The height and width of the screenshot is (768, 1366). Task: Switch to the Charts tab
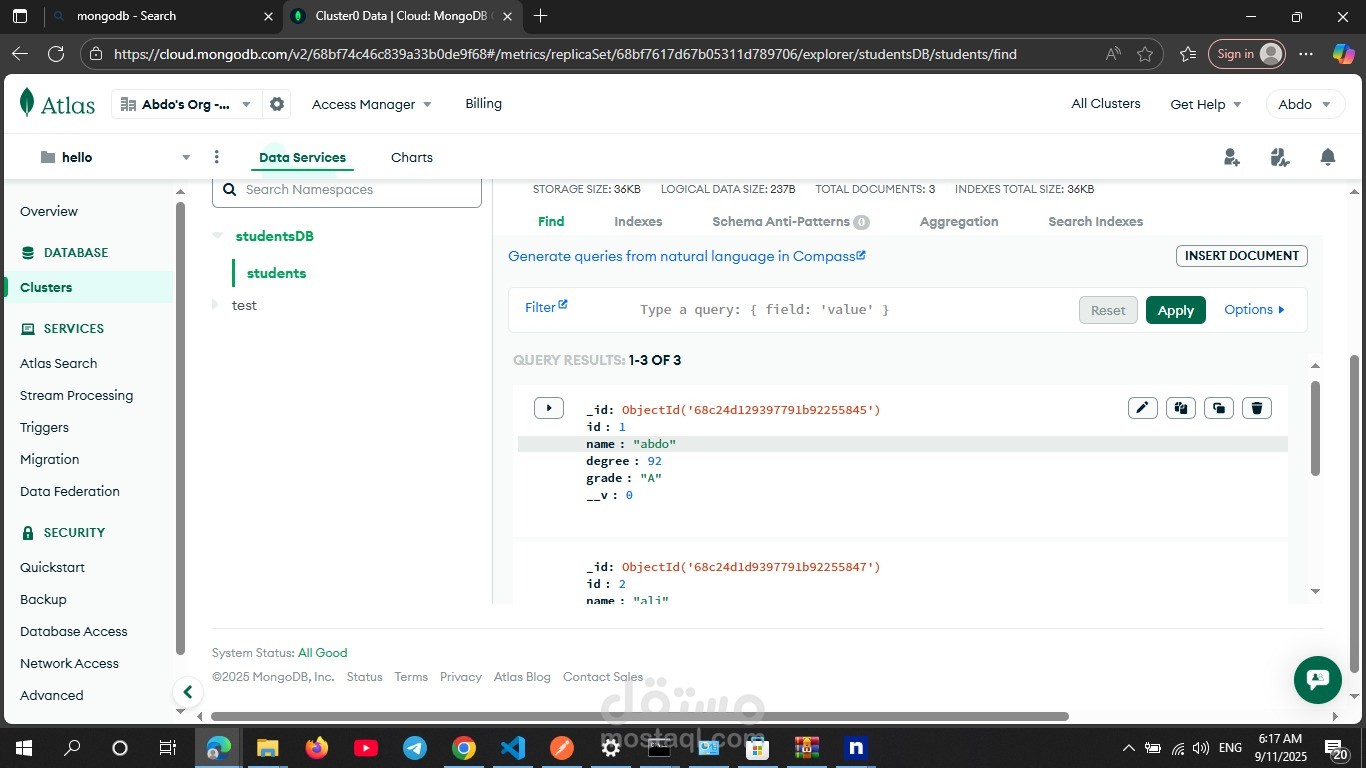(412, 157)
